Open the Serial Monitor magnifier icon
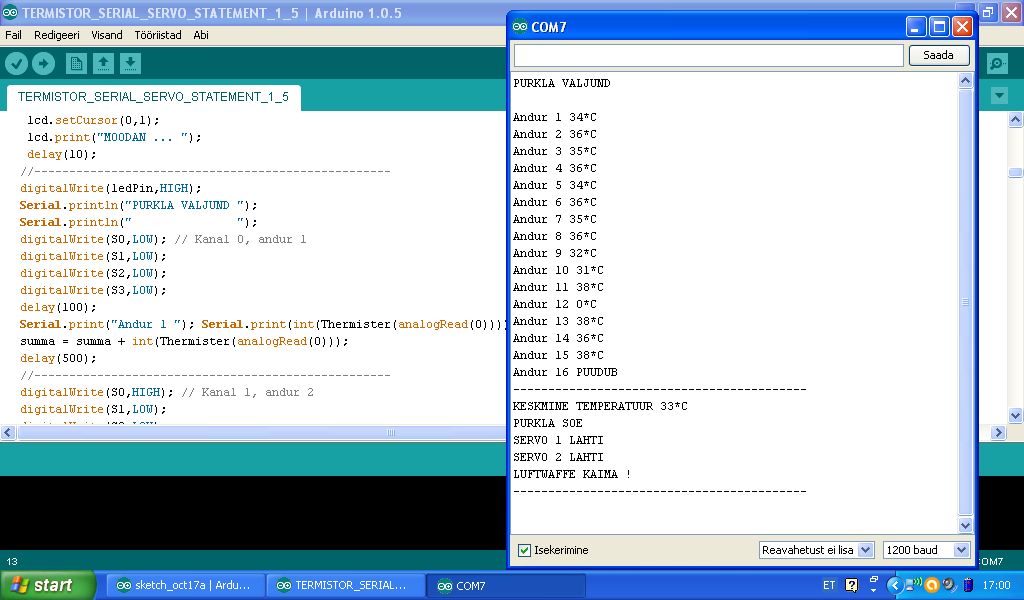Viewport: 1024px width, 600px height. 996,64
